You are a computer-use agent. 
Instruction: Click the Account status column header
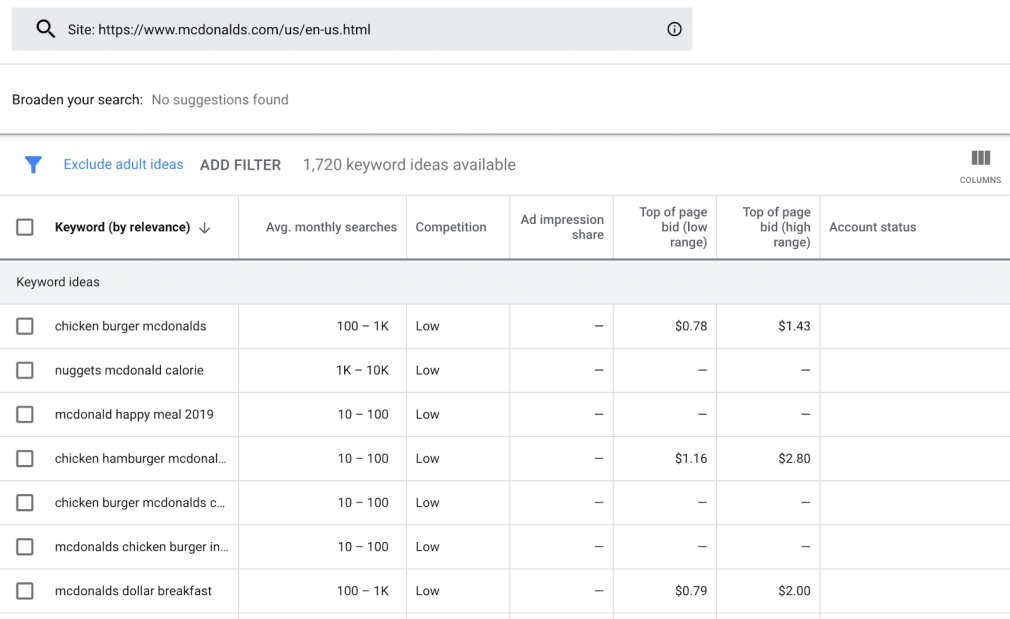tap(872, 227)
